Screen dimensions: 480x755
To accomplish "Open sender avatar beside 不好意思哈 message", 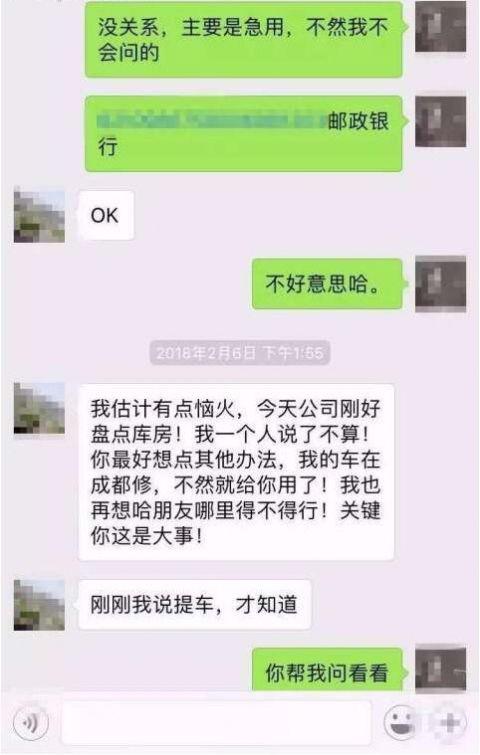I will click(441, 284).
